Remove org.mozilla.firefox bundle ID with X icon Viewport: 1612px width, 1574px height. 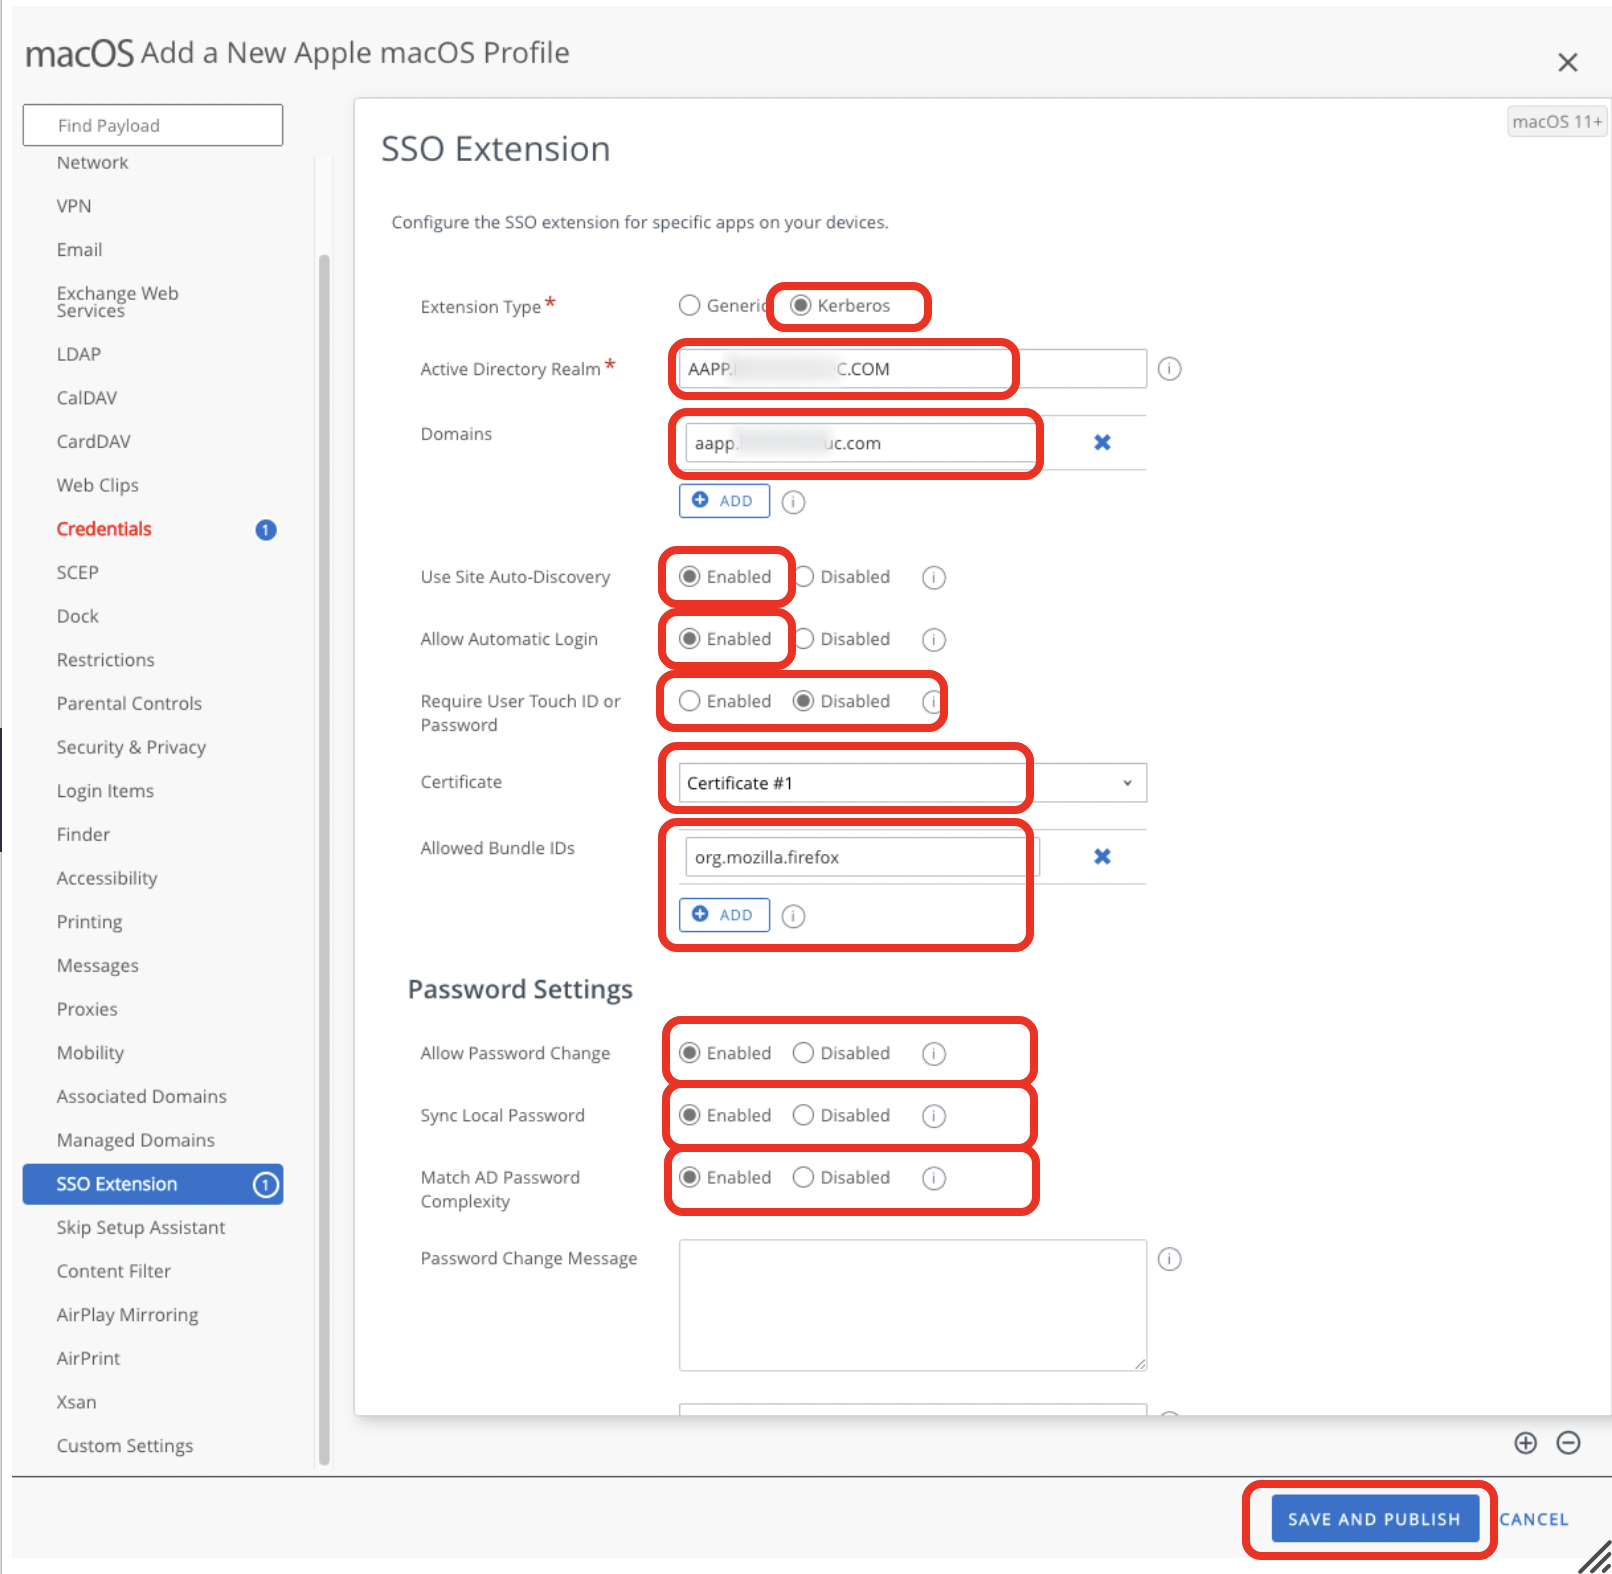tap(1102, 856)
